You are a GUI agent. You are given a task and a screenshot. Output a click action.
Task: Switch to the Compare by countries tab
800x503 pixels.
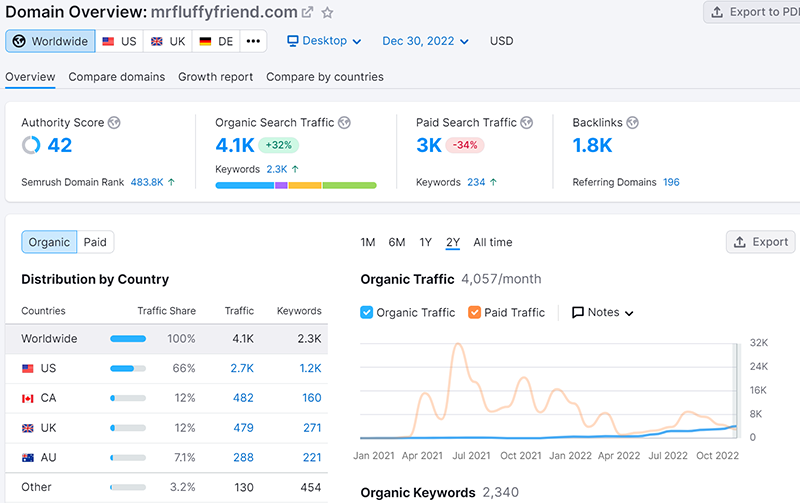[325, 77]
